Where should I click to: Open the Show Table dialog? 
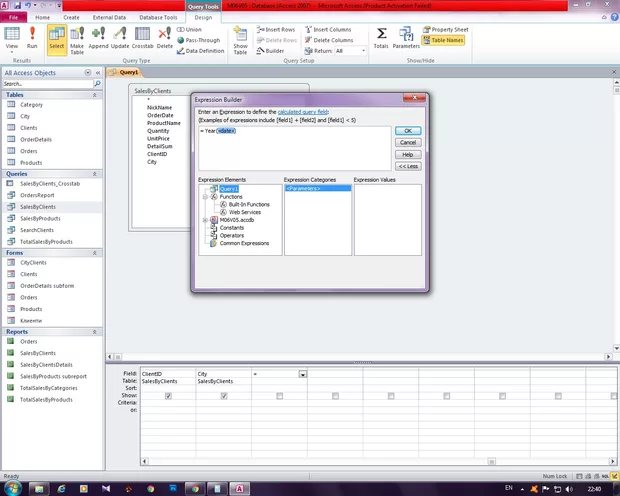pos(240,40)
